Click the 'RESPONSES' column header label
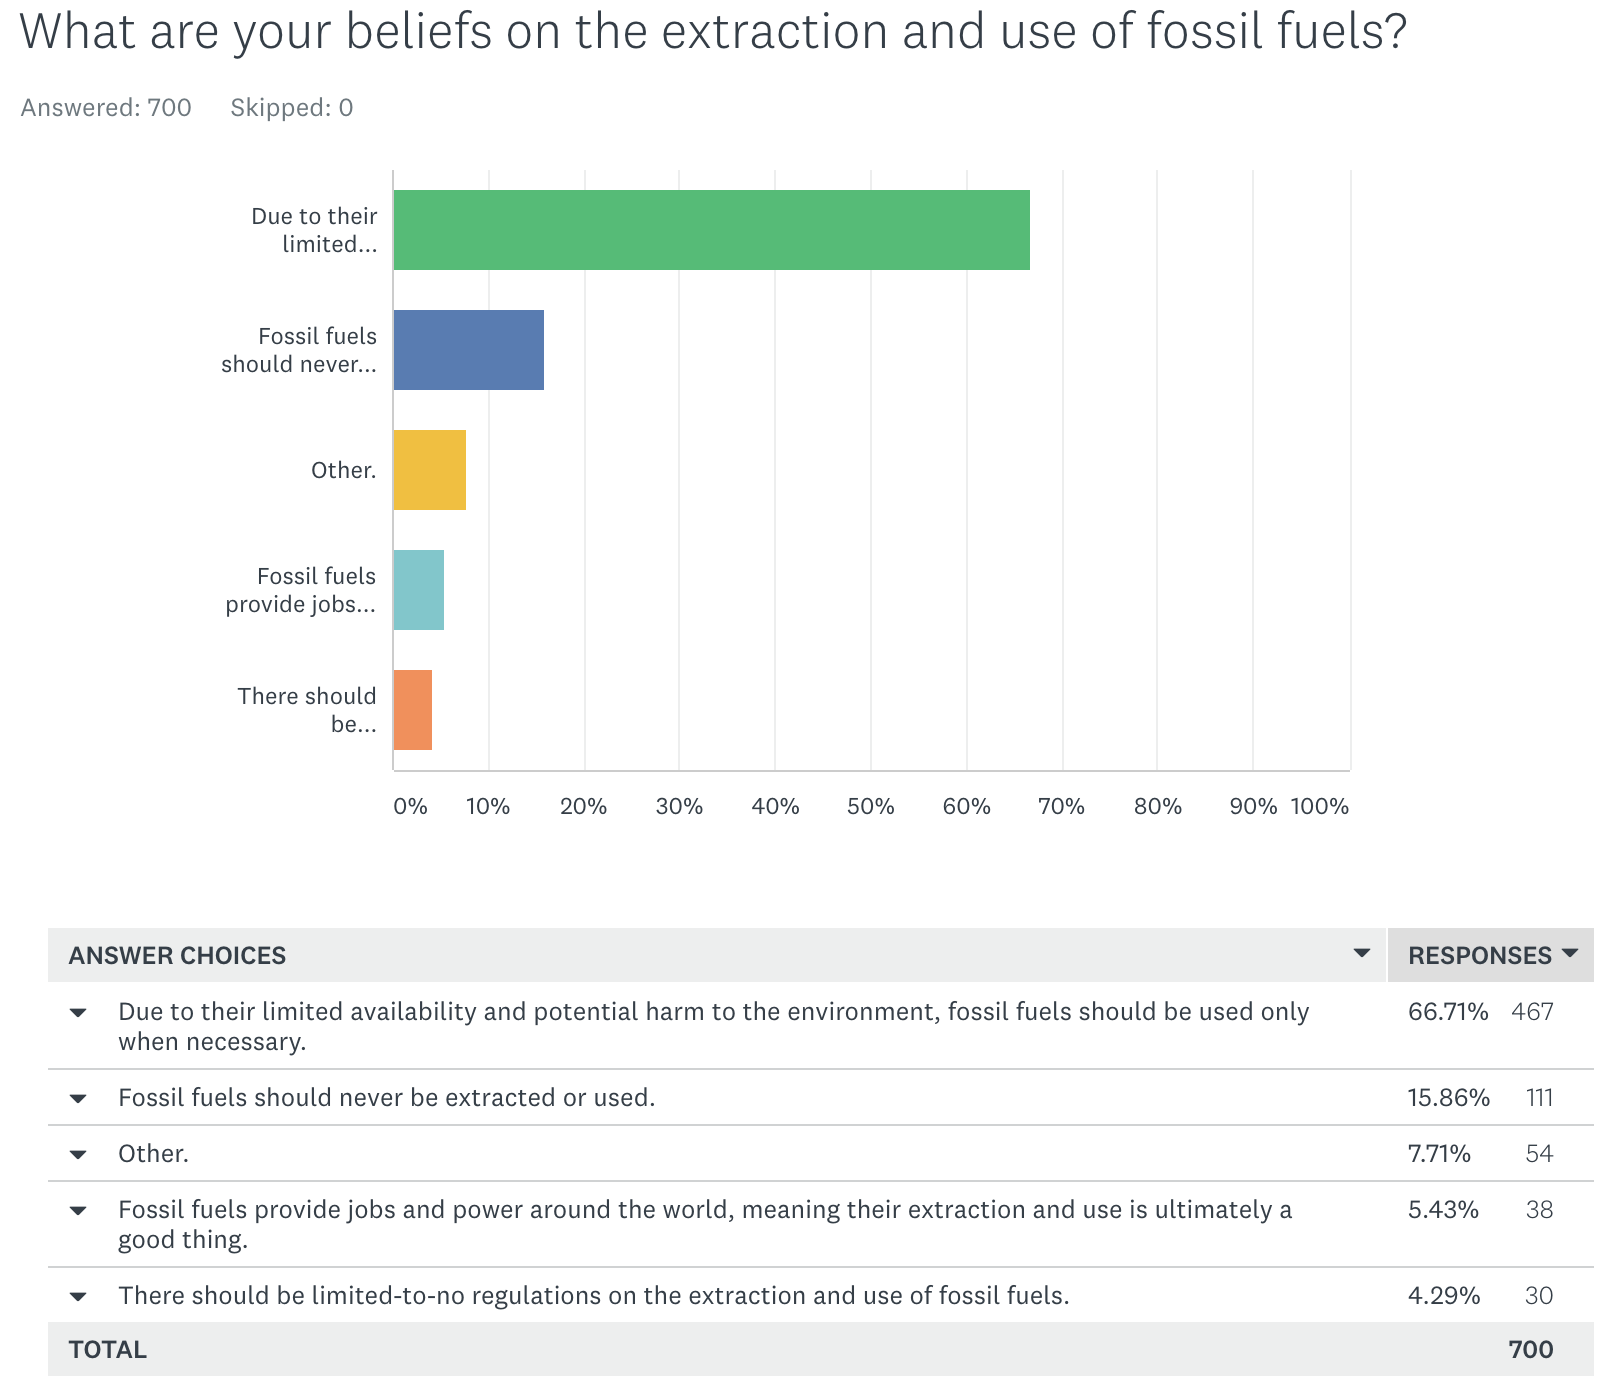The height and width of the screenshot is (1382, 1606). click(x=1479, y=956)
